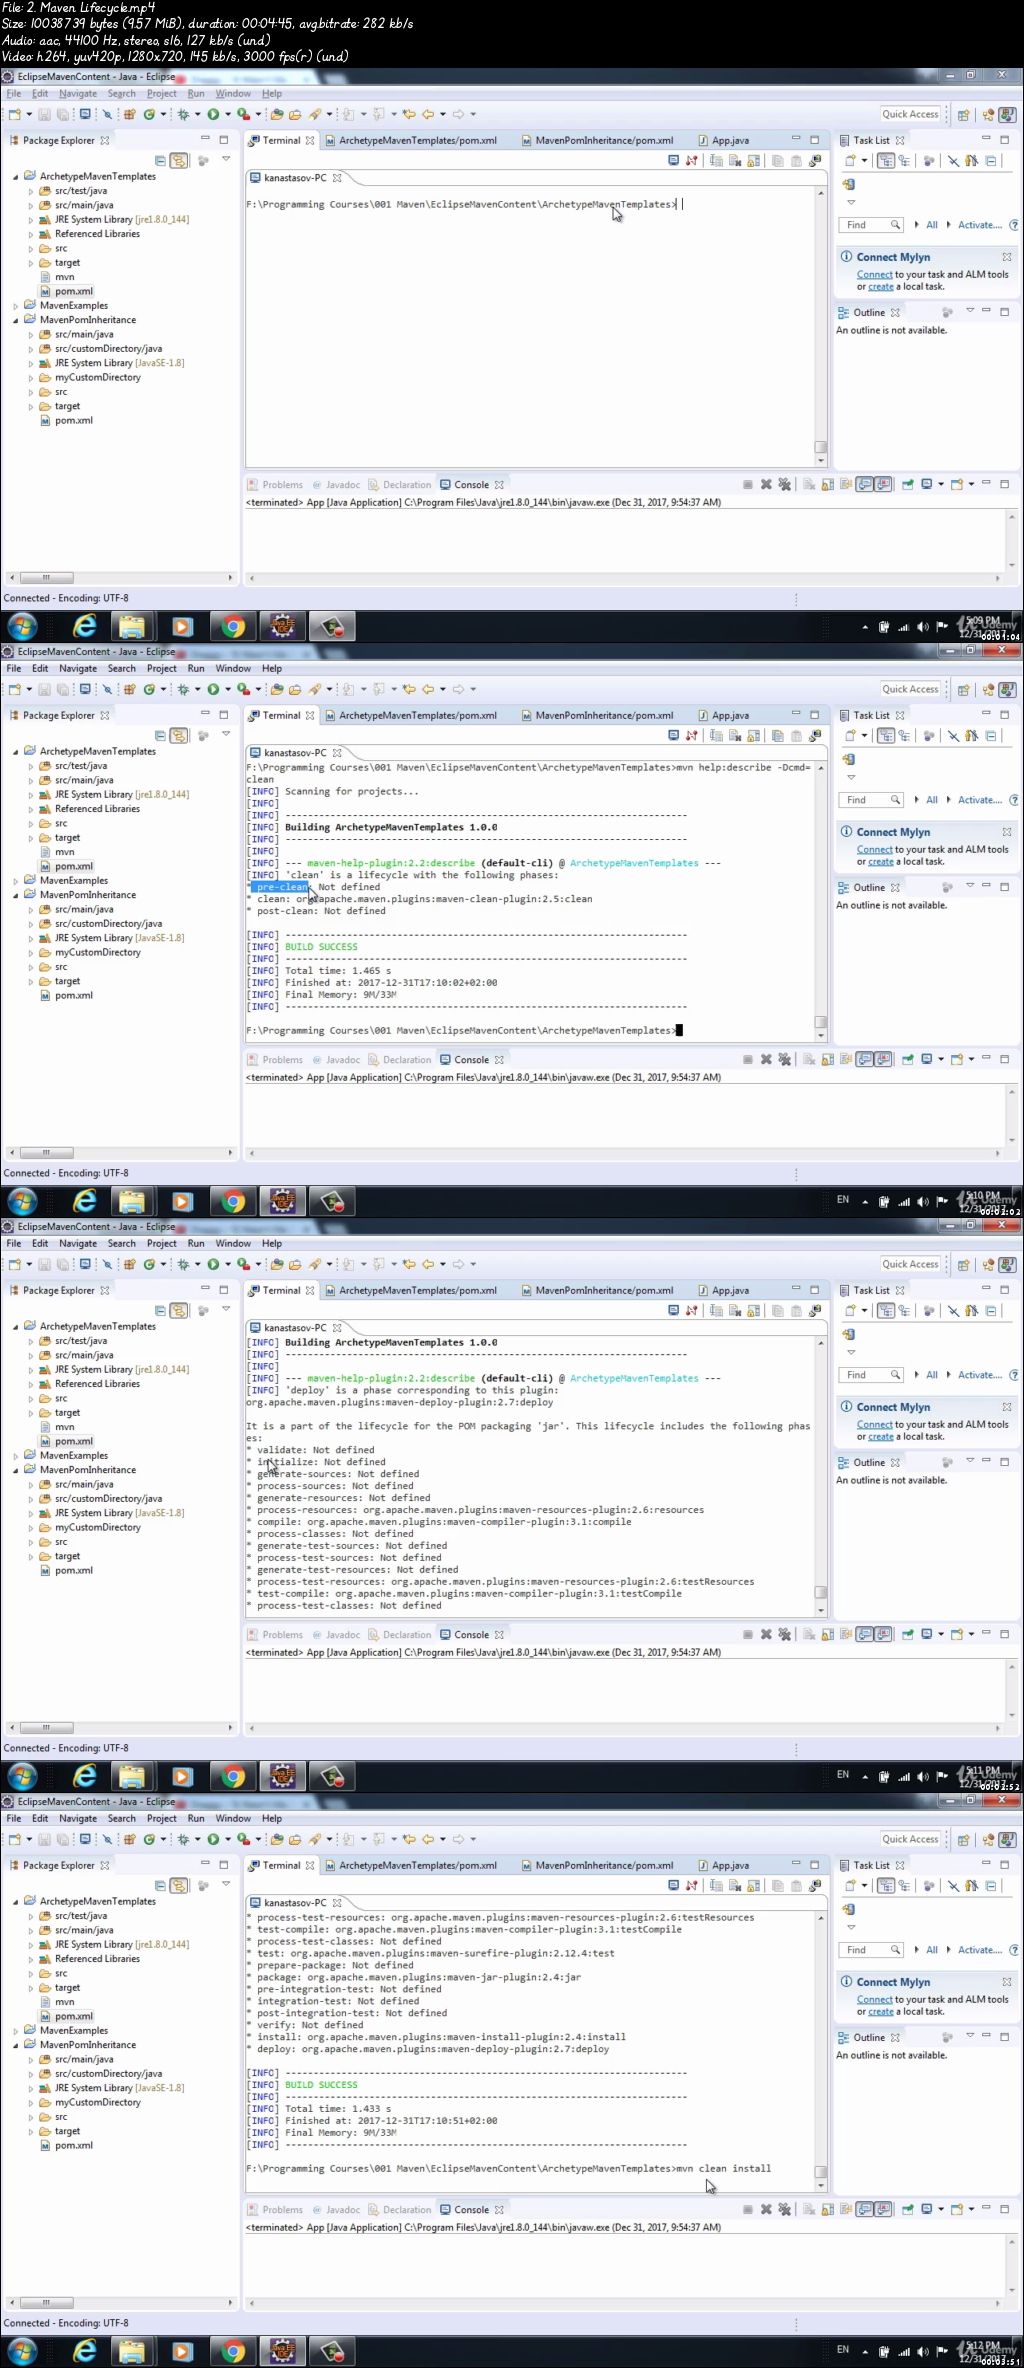Open Run menu in 00:01:04 frame

(x=196, y=94)
